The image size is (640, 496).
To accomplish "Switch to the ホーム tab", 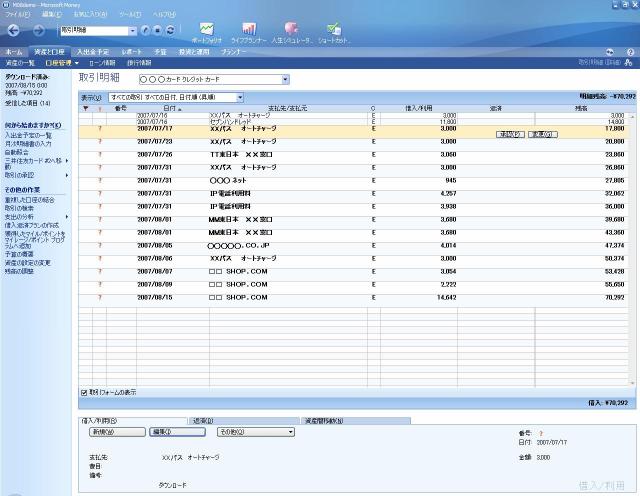I will click(x=14, y=52).
